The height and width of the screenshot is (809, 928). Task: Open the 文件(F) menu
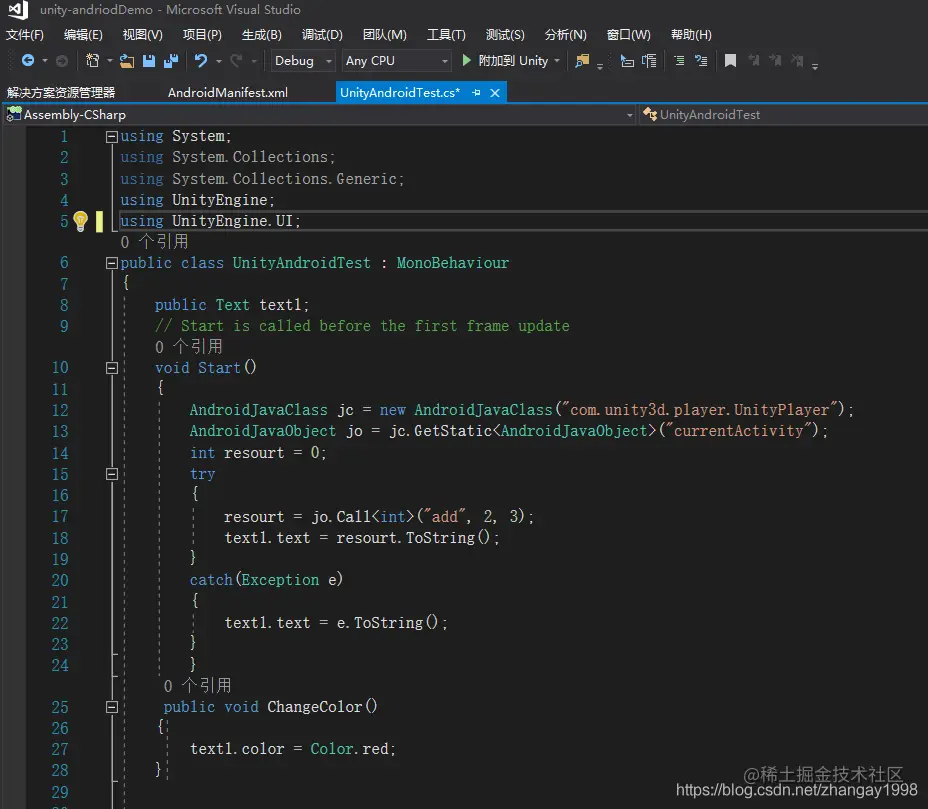coord(24,35)
